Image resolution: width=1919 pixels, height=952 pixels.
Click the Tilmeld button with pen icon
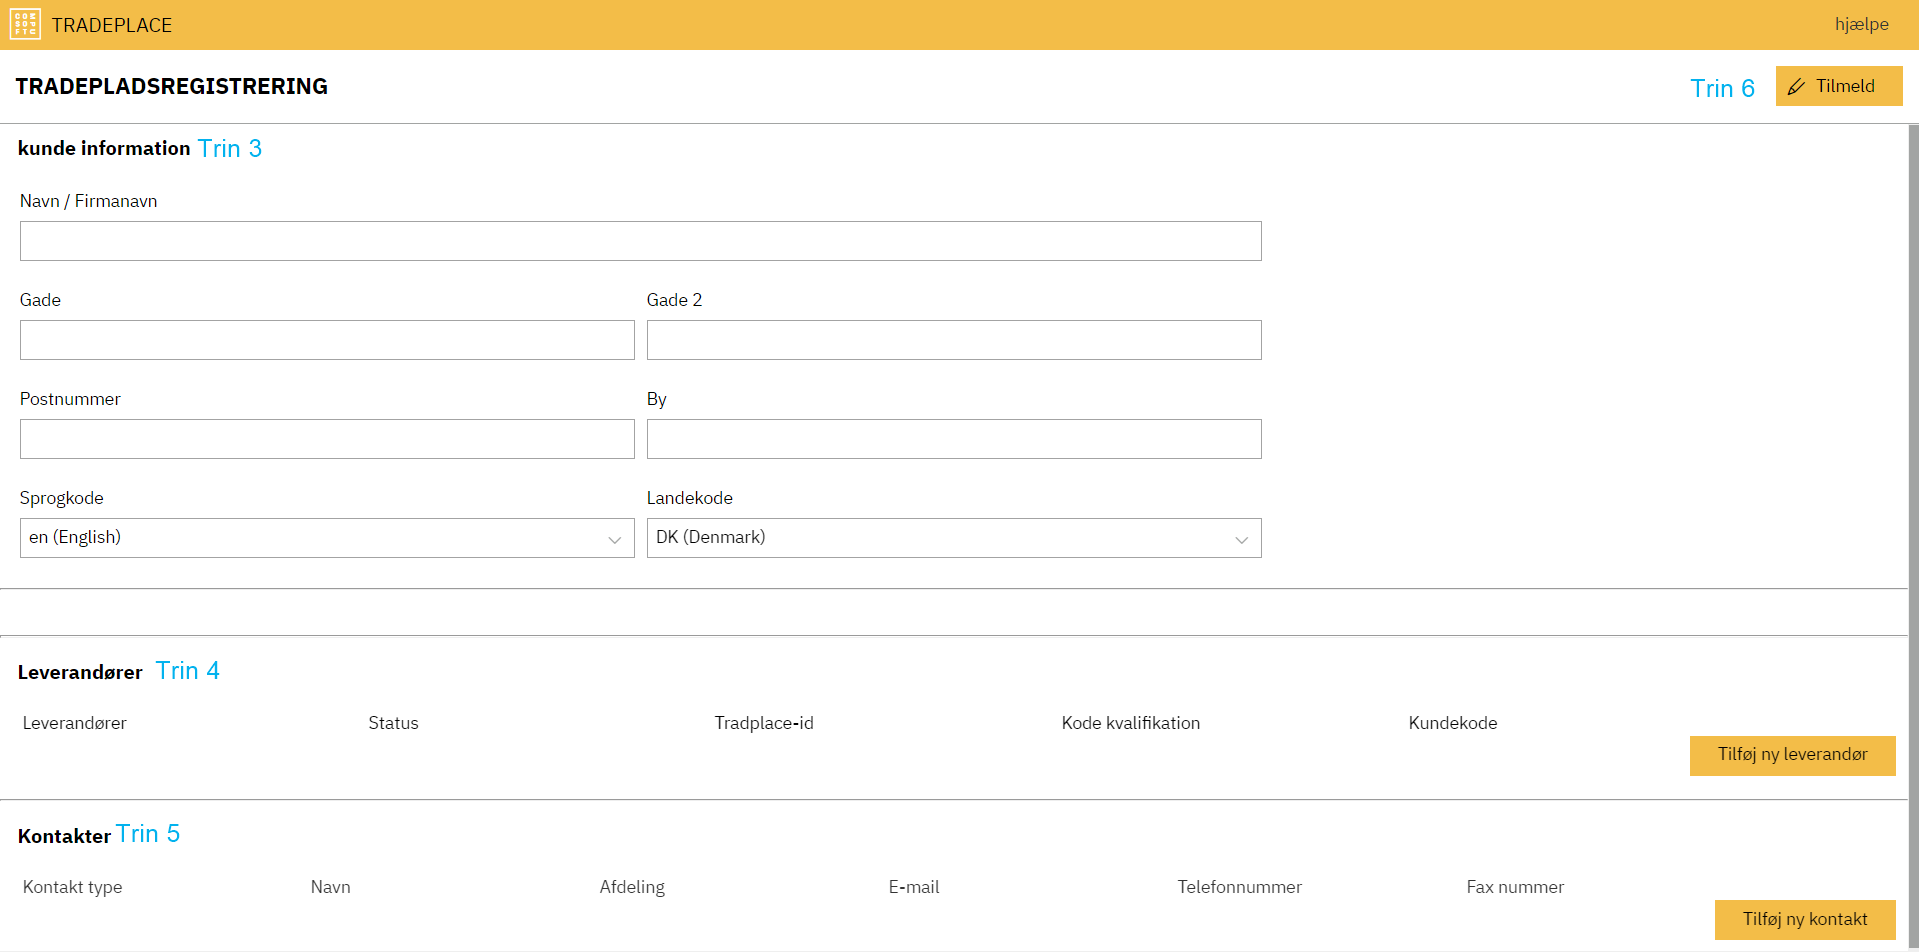coord(1838,86)
